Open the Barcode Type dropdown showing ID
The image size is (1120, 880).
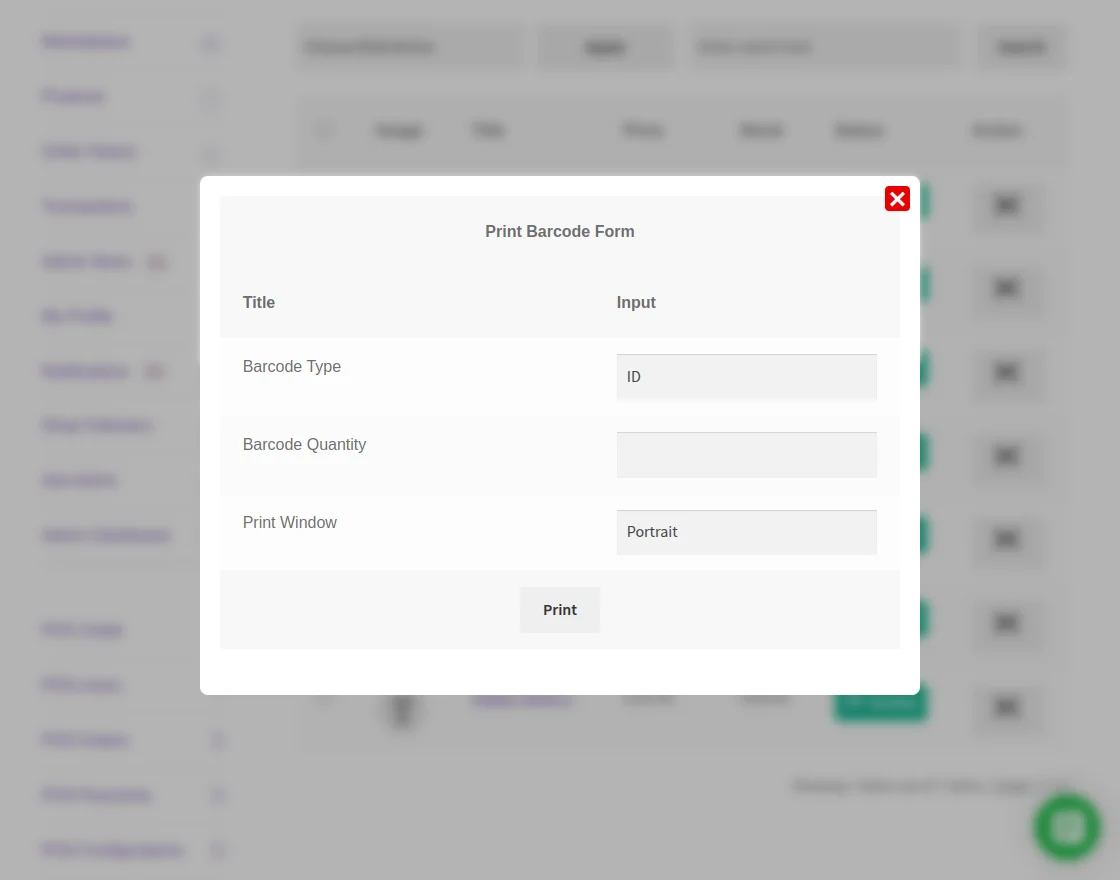pos(746,377)
